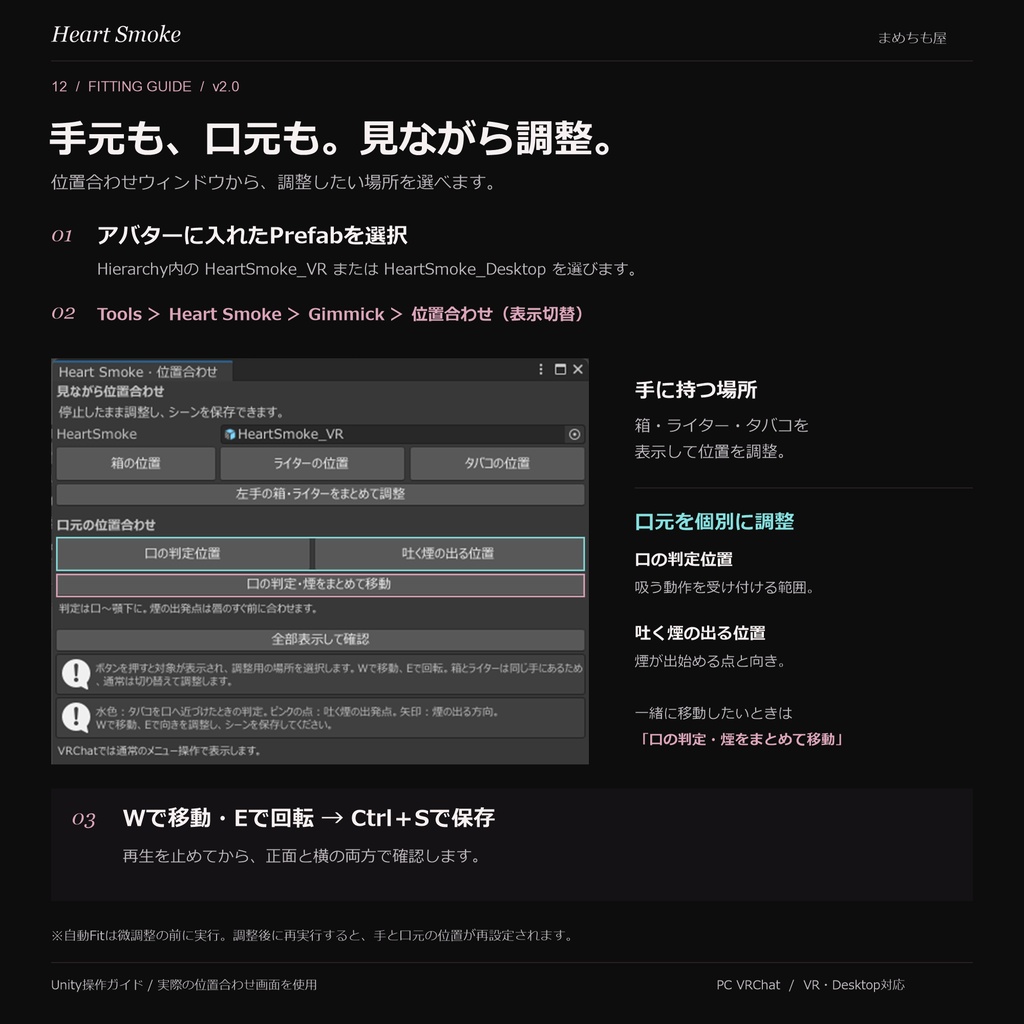Click the アバターに入れたPrefabを選択 step heading
Screen dimensions: 1024x1024
click(252, 235)
